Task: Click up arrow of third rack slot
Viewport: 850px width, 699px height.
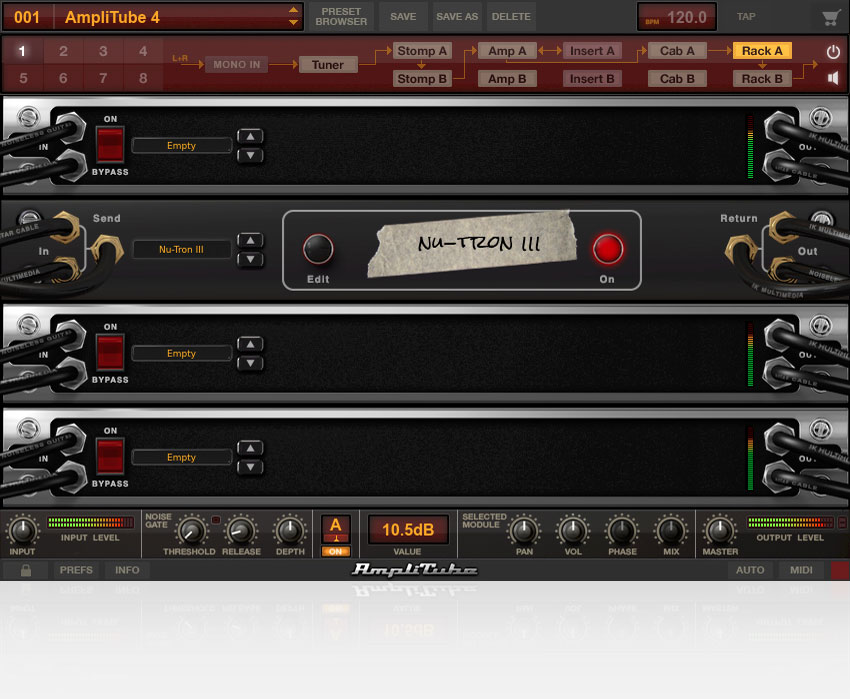Action: click(x=250, y=344)
